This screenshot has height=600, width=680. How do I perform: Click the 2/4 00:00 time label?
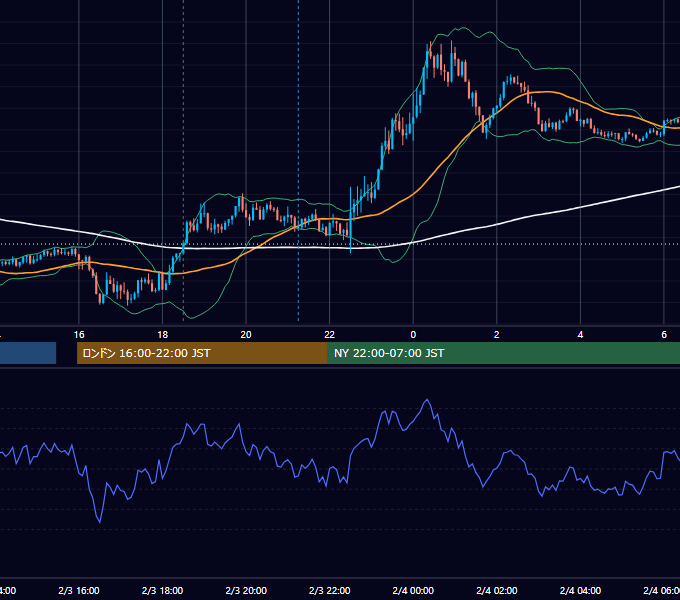(x=413, y=590)
